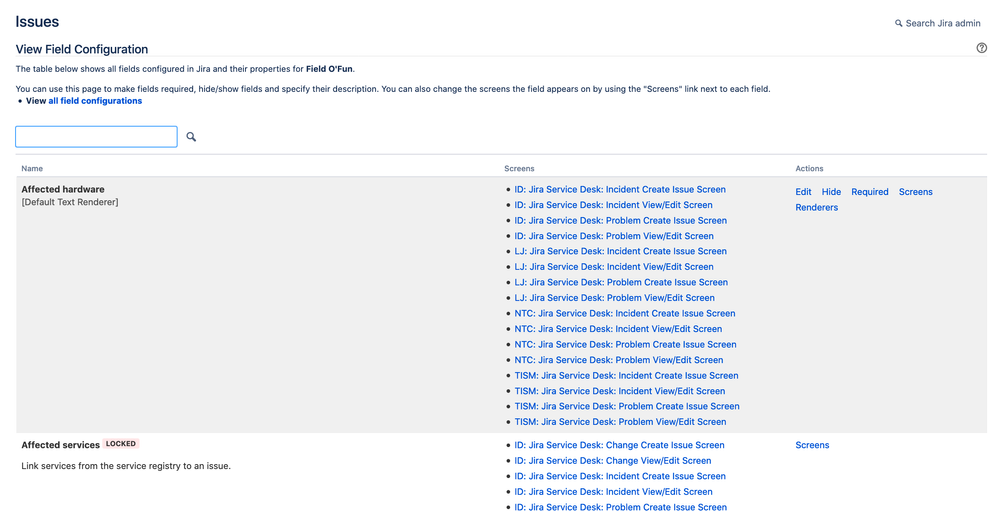The width and height of the screenshot is (999, 511).
Task: Open LJ: Problem Create Issue Screen link
Action: click(x=621, y=282)
